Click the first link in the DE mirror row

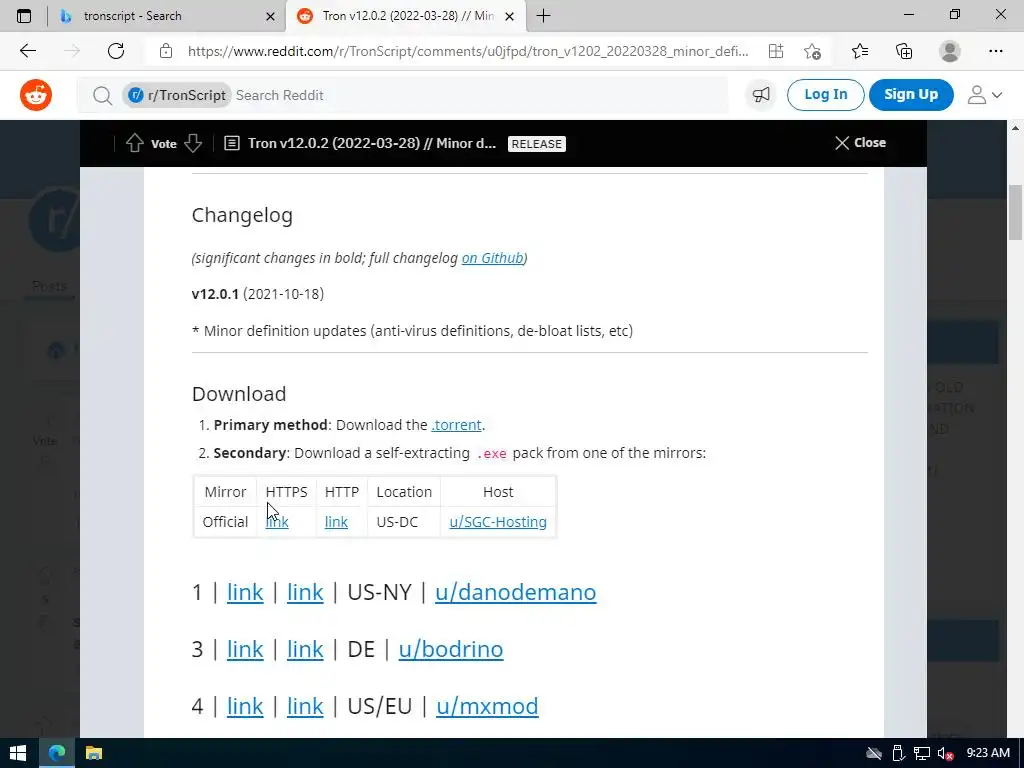click(245, 649)
